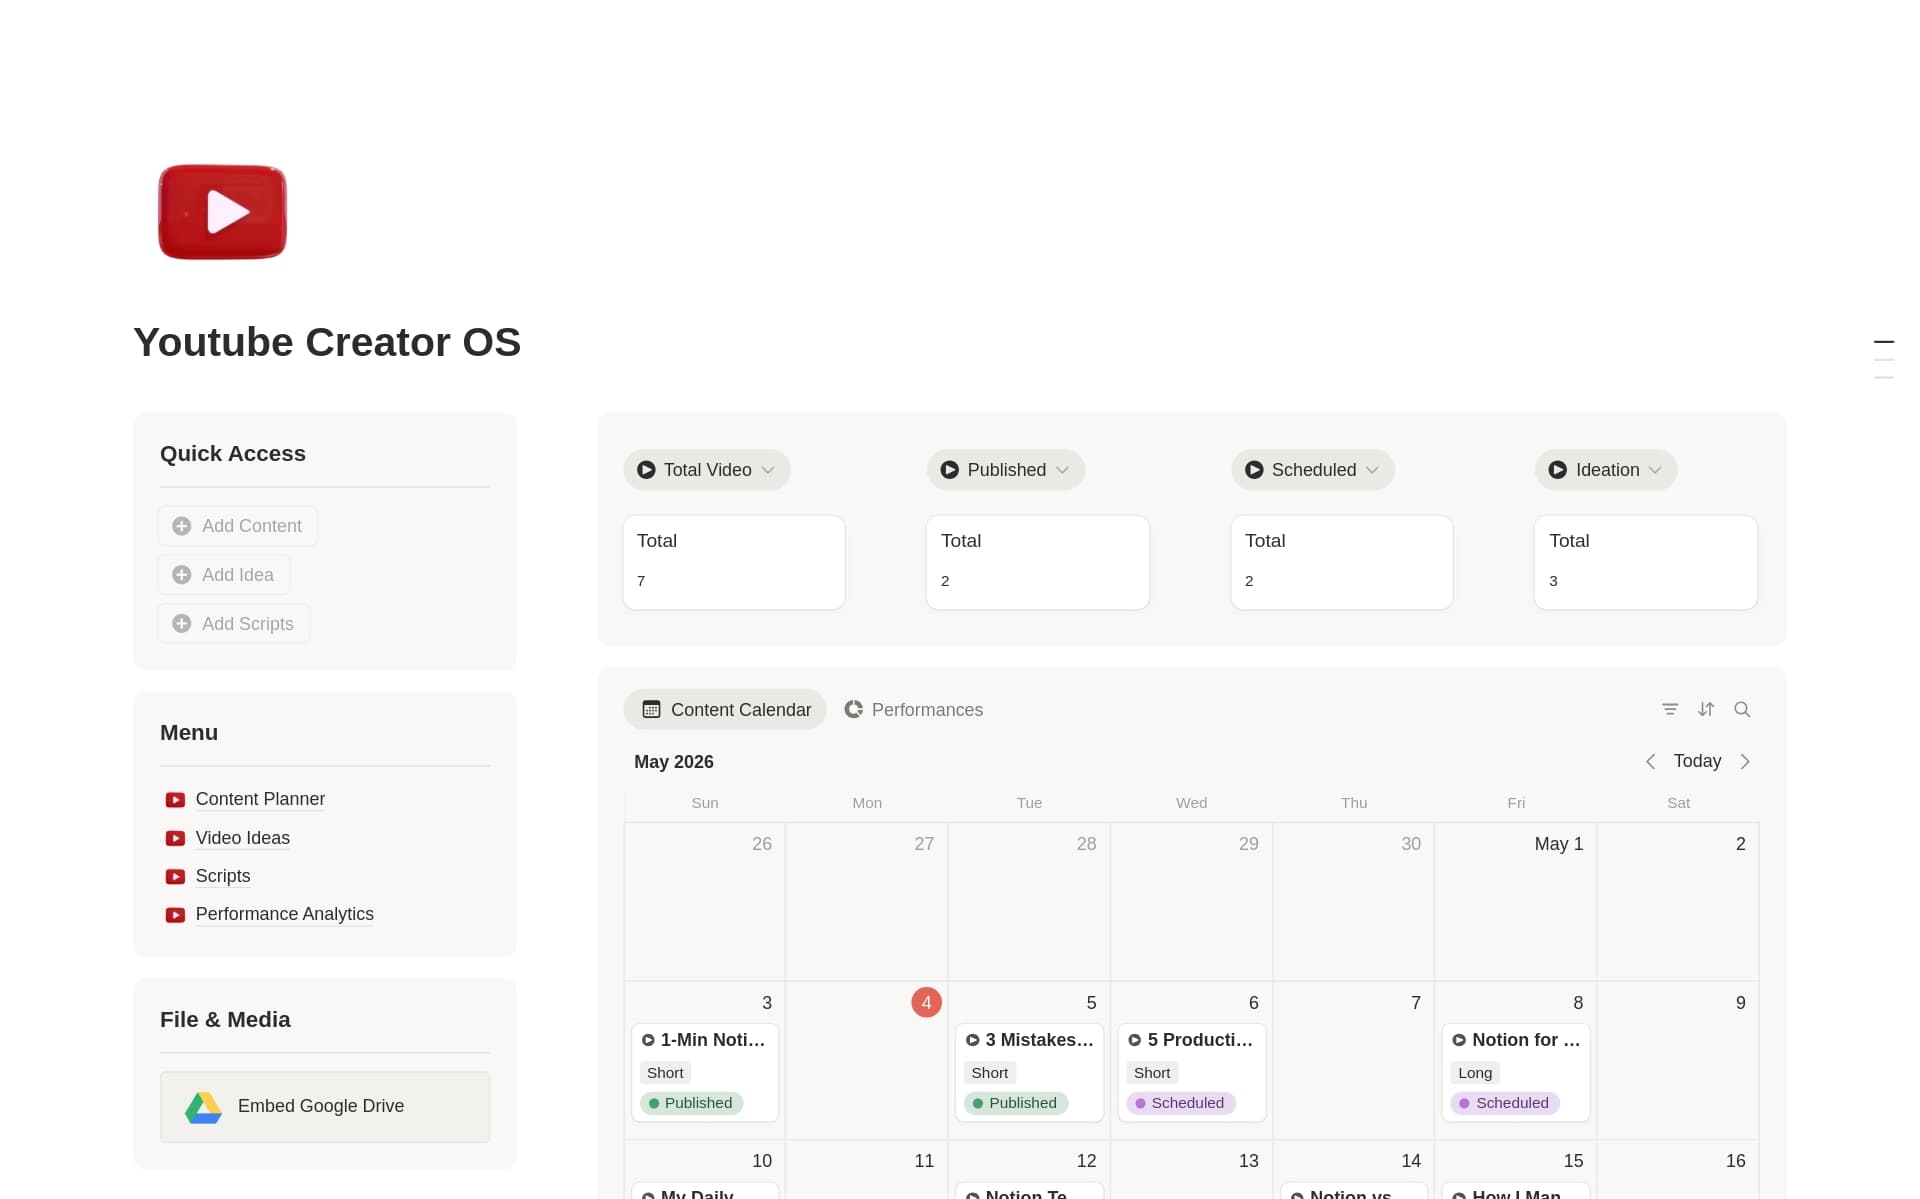Viewport: 1920px width, 1199px height.
Task: Expand the Published view dropdown chevron
Action: [x=1062, y=470]
